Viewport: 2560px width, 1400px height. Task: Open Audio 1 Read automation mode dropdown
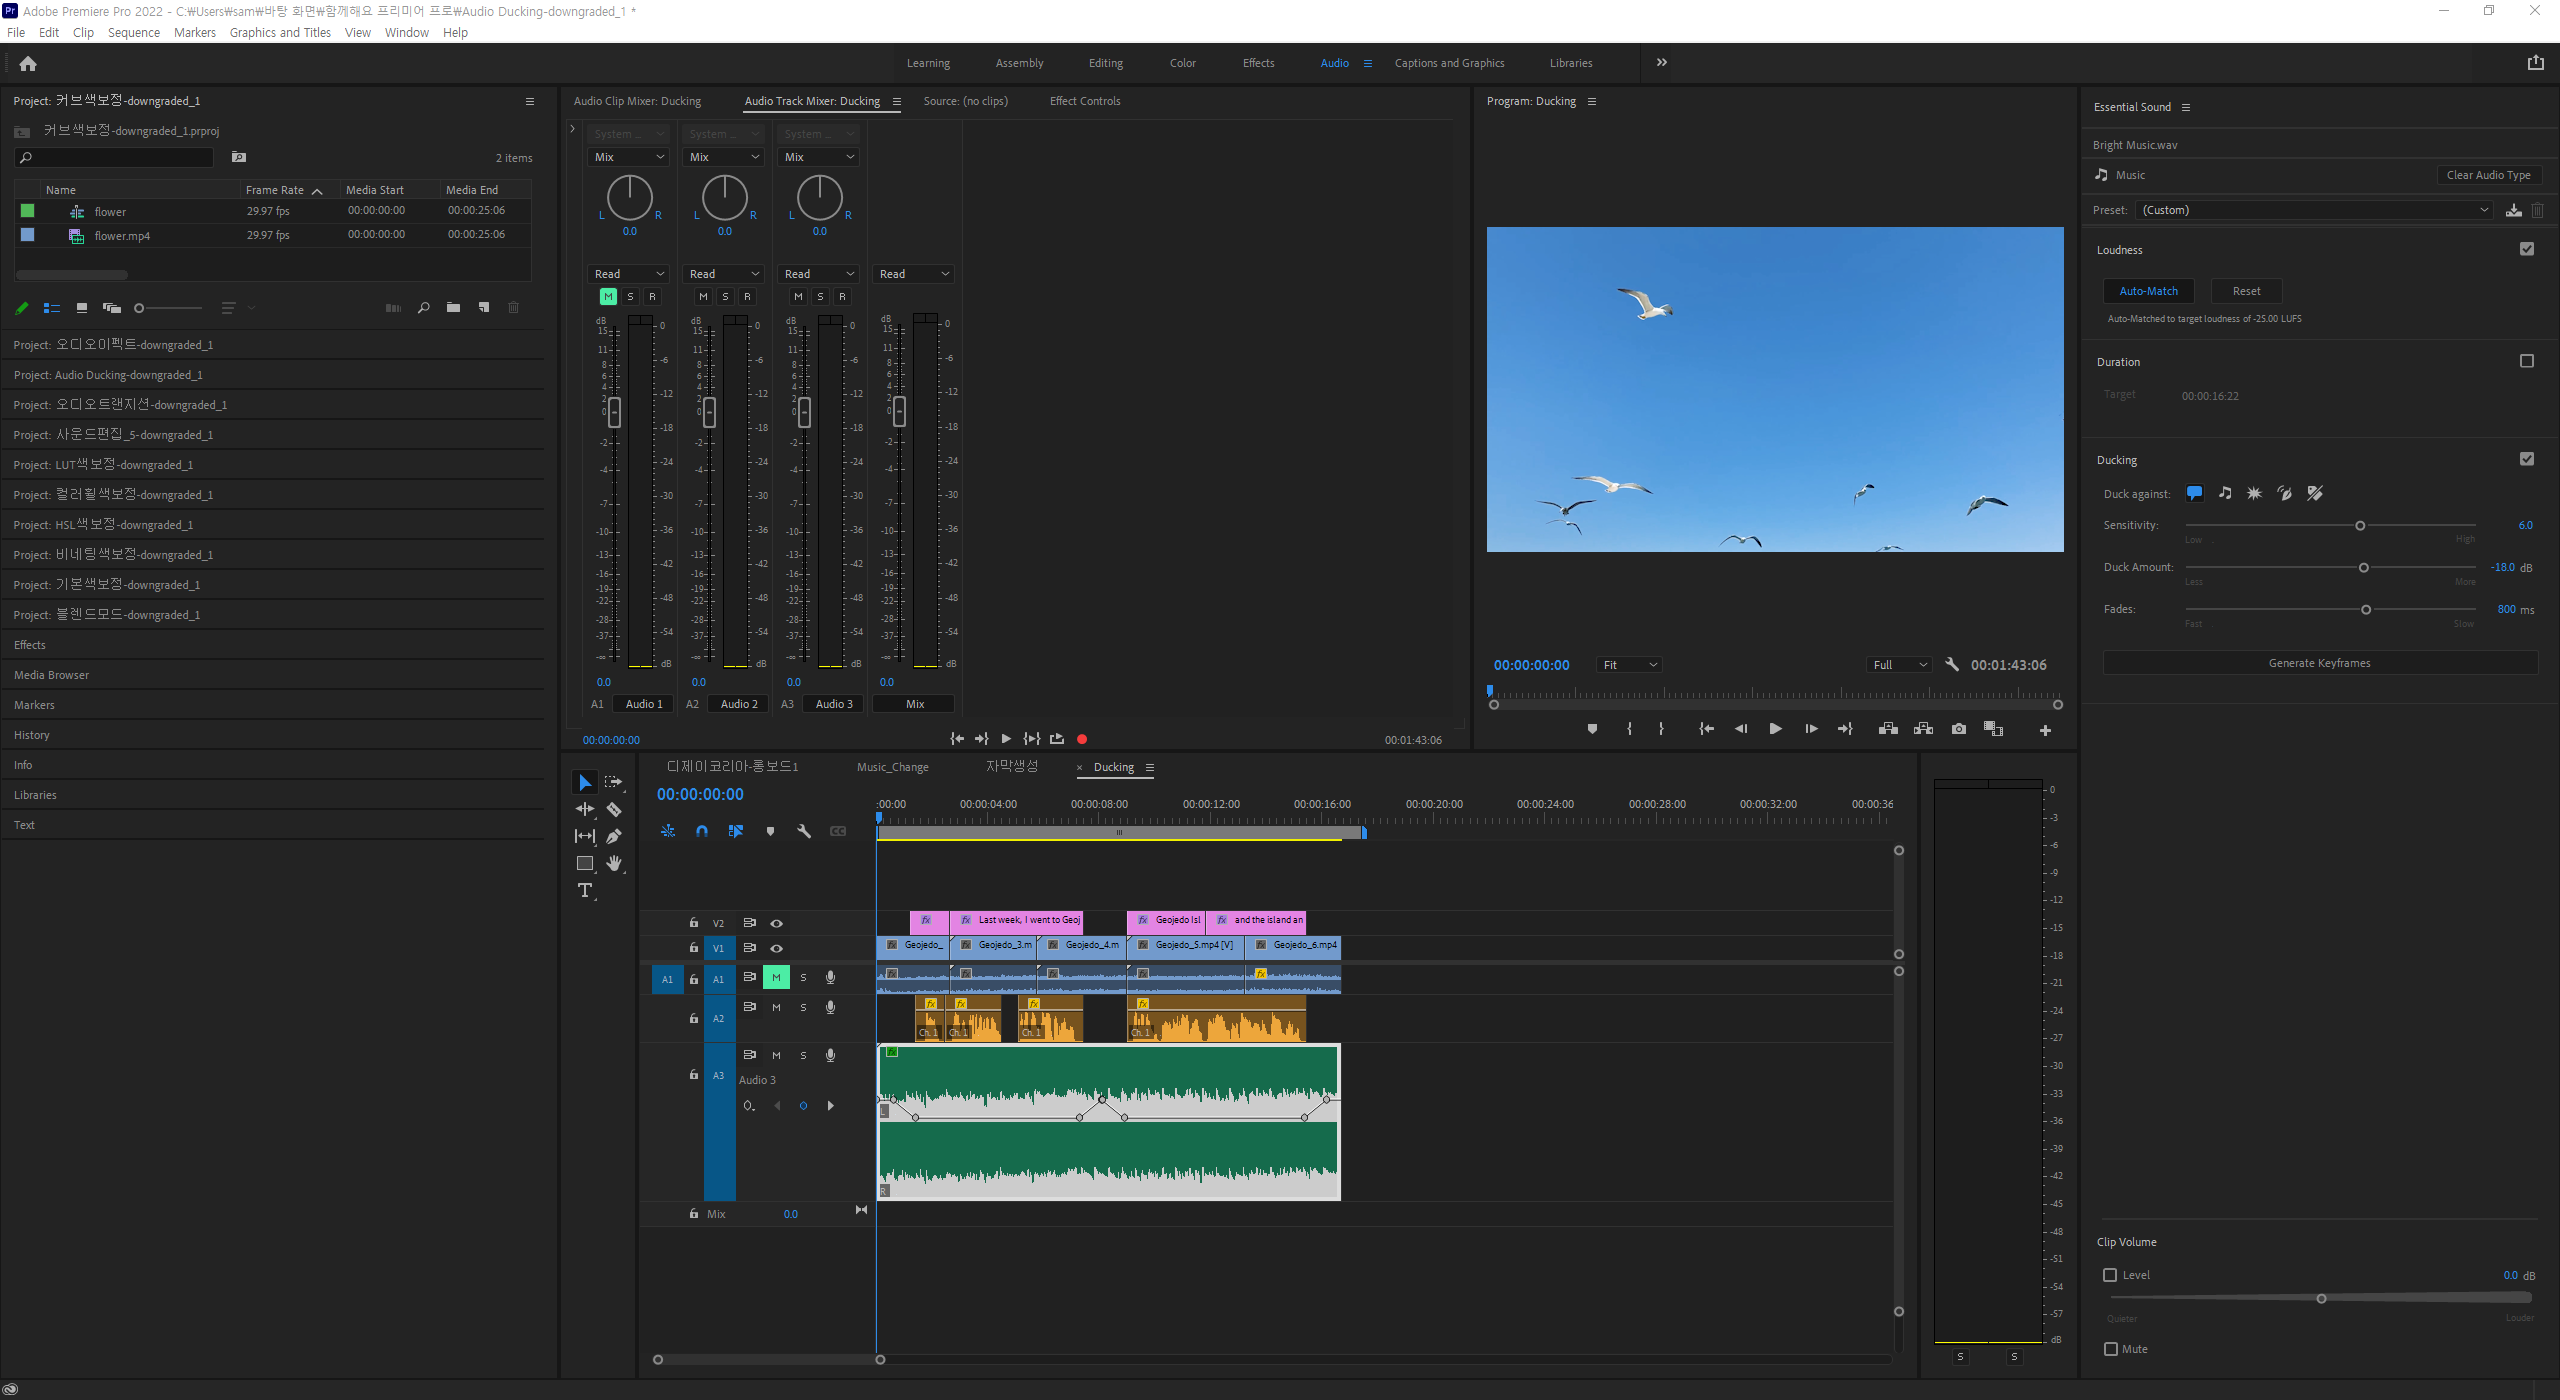tap(629, 274)
